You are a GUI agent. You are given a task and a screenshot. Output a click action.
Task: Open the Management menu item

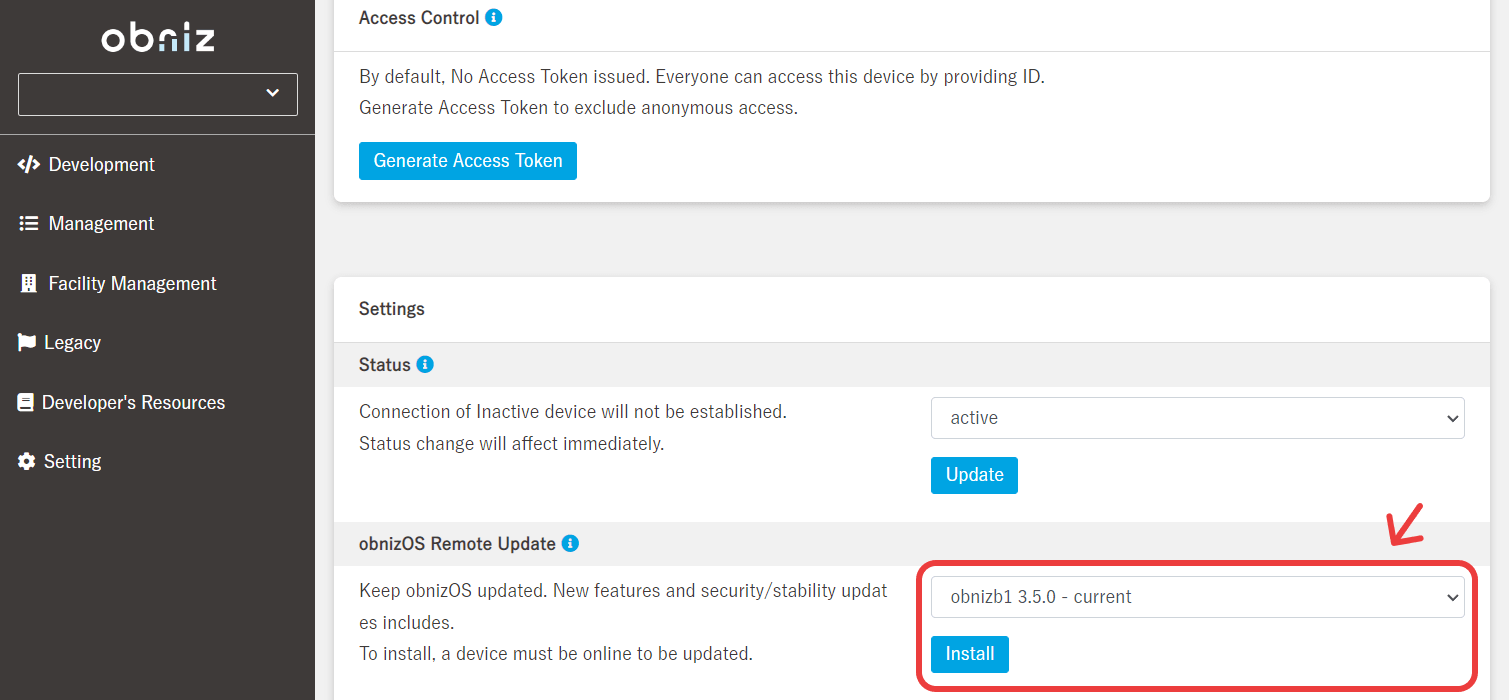(x=101, y=224)
